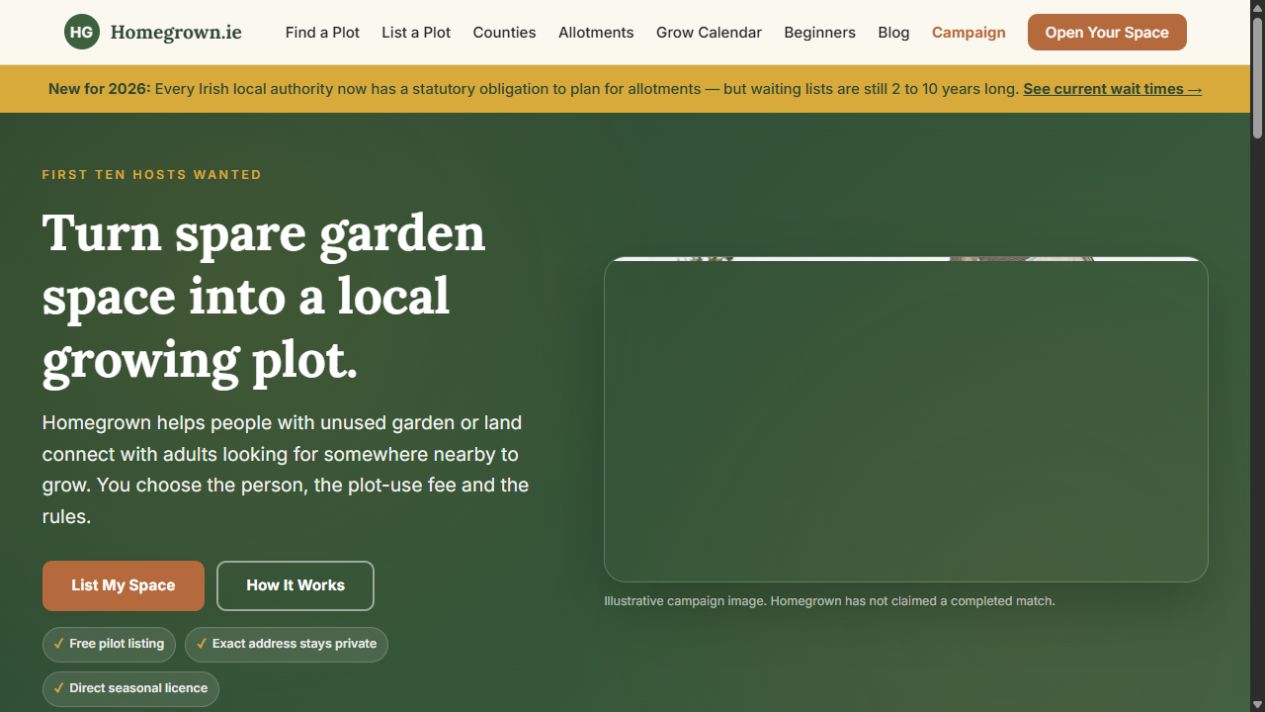Click the Open Your Space button
Image resolution: width=1265 pixels, height=712 pixels.
[1107, 32]
